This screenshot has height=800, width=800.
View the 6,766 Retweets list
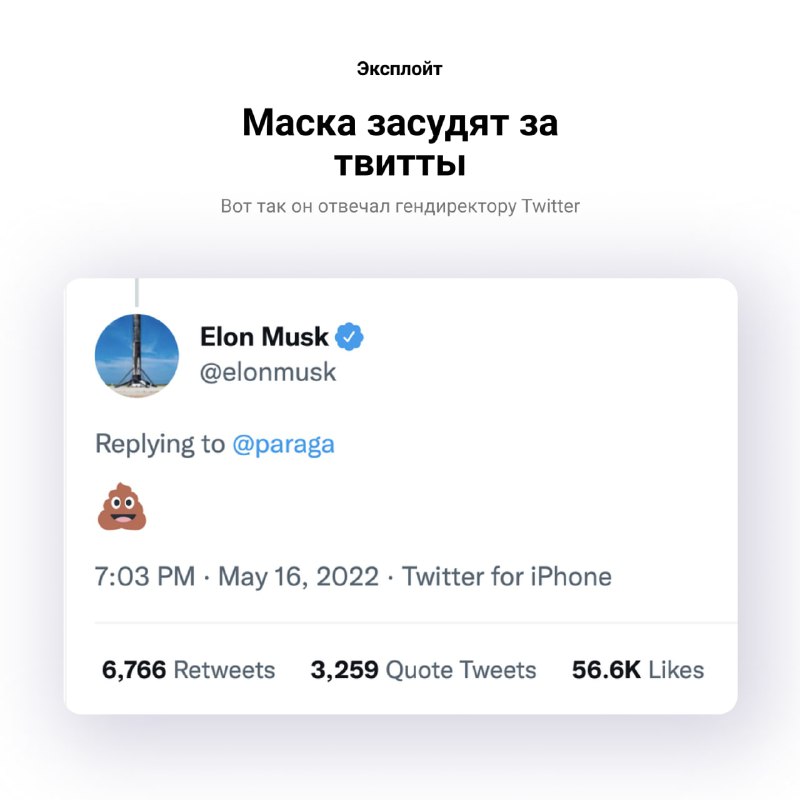click(x=188, y=670)
